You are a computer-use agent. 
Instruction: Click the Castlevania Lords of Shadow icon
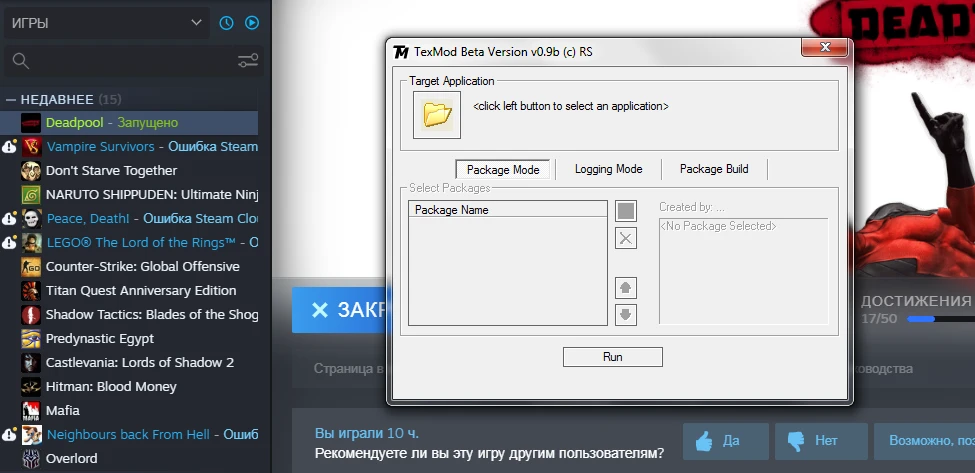pos(31,362)
